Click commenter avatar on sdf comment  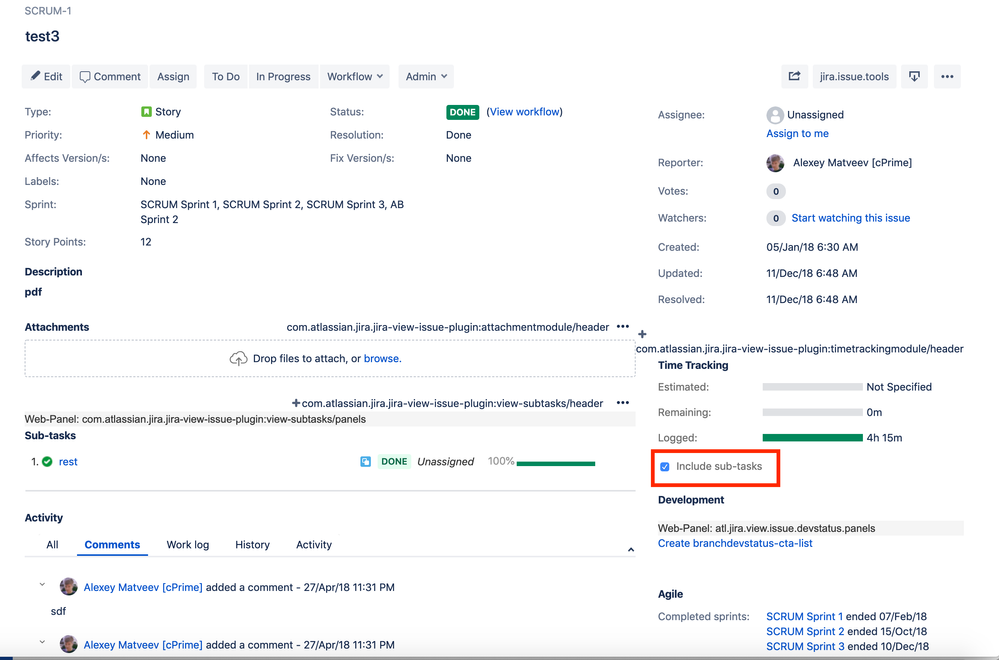(x=69, y=587)
